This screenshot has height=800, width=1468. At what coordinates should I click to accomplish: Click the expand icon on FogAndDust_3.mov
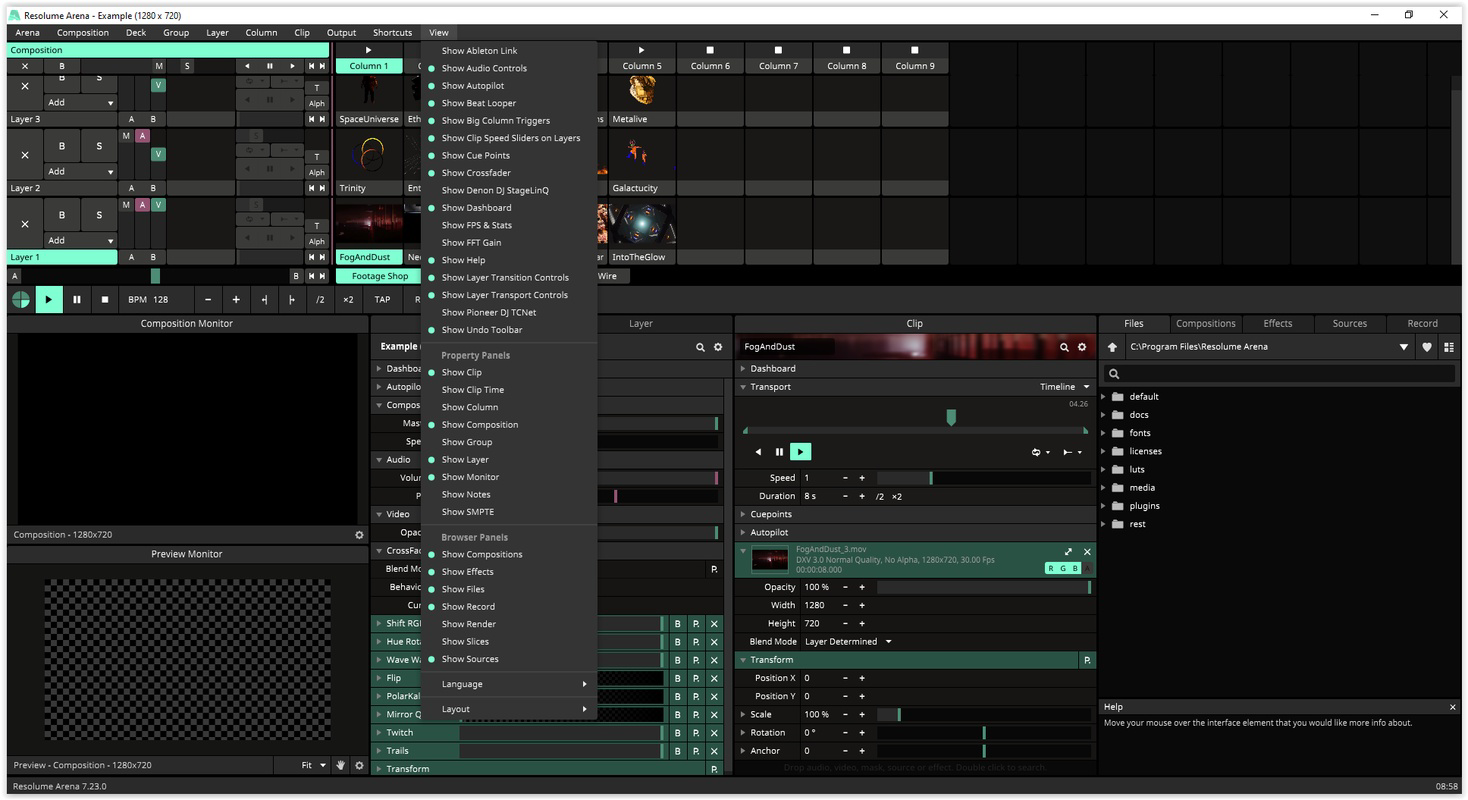(x=1068, y=552)
